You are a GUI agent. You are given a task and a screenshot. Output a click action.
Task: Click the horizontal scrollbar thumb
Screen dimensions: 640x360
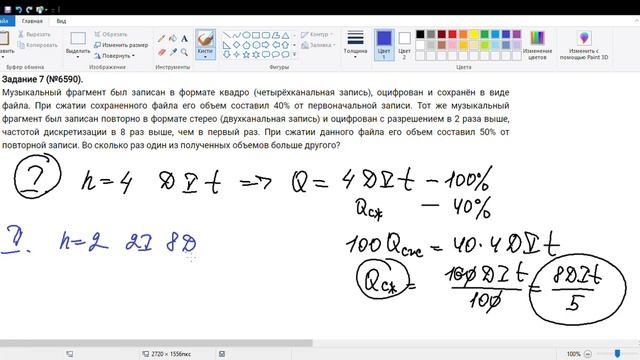(156, 343)
